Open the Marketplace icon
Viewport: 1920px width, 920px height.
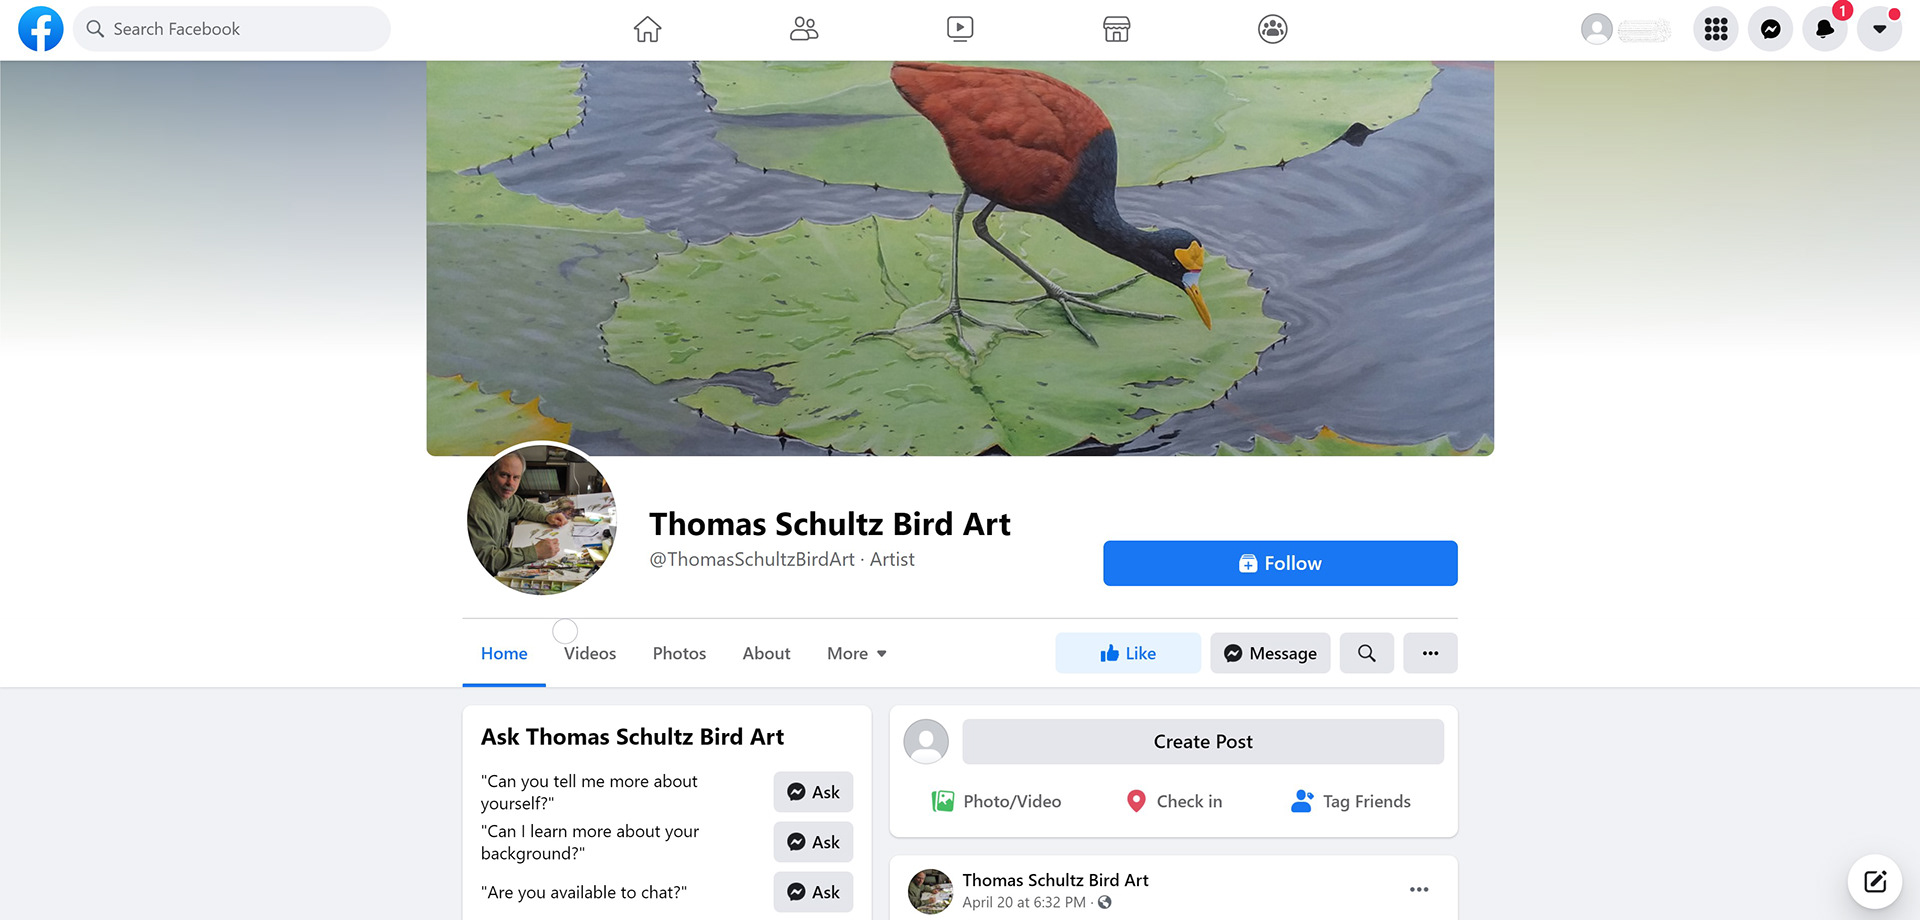coord(1116,29)
